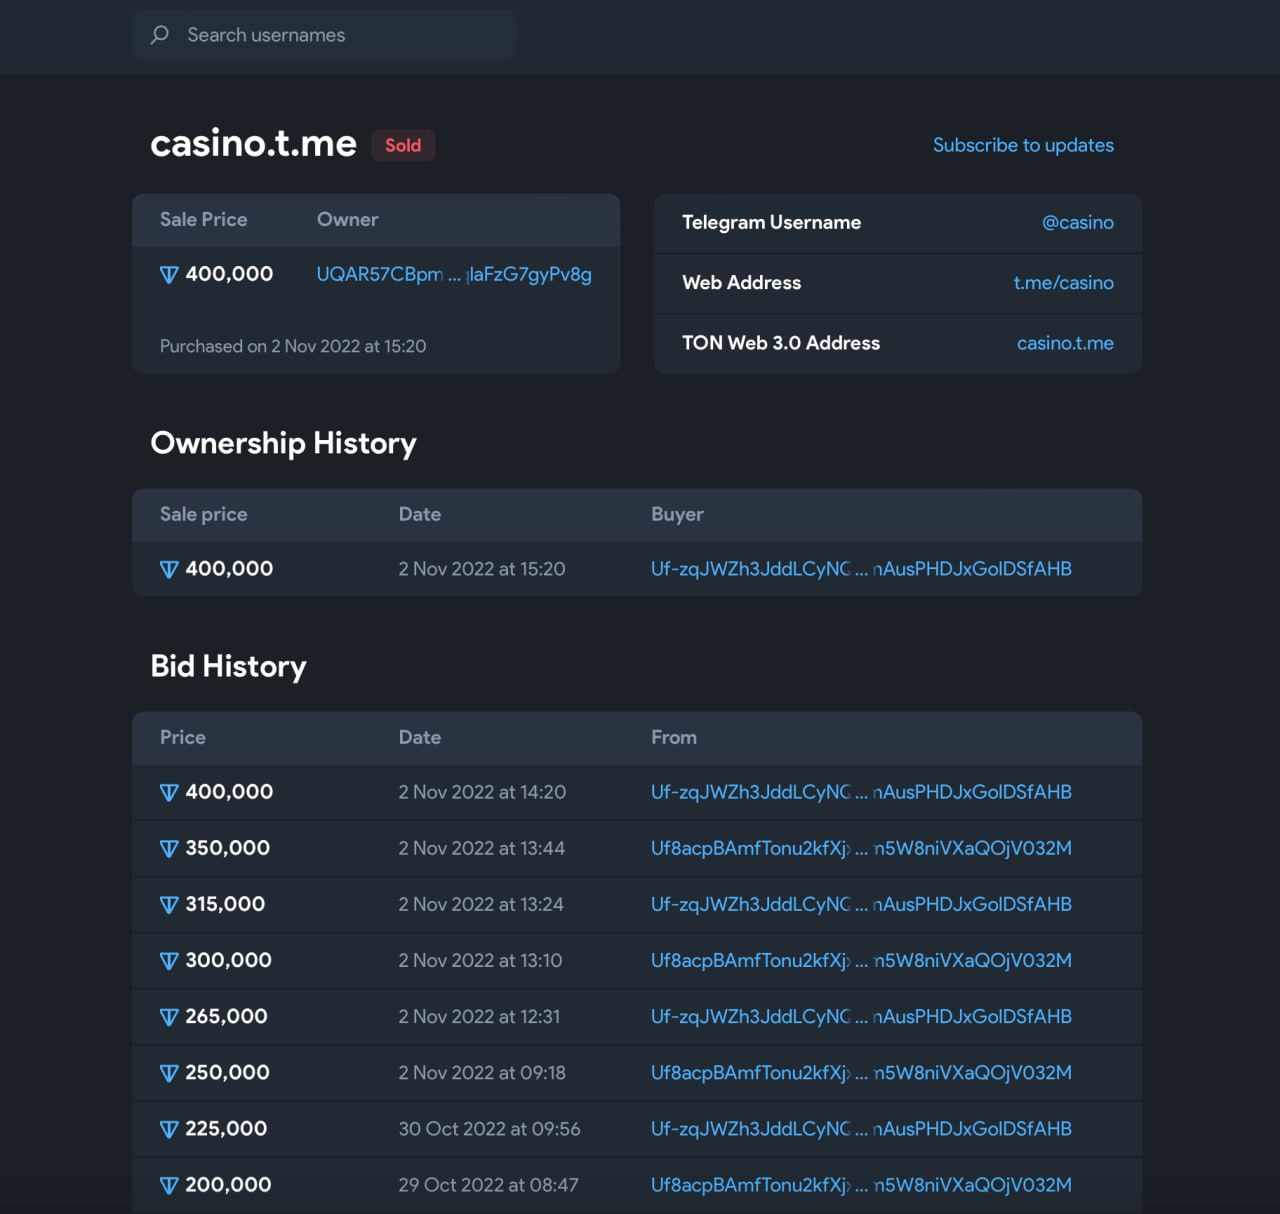Screen dimensions: 1280x1214
Task: Open bidder address for 250,000 bid
Action: point(861,1072)
